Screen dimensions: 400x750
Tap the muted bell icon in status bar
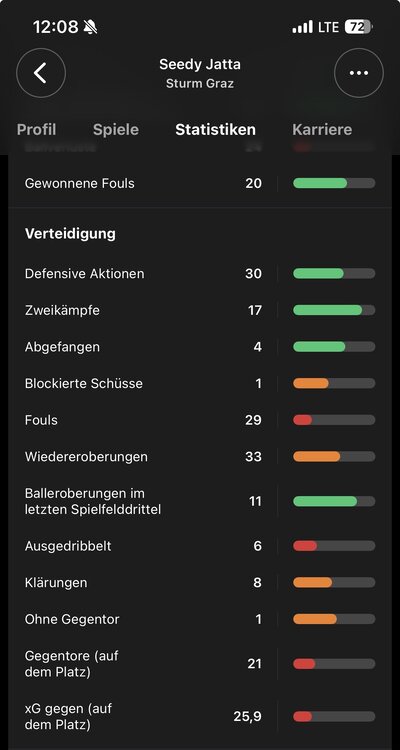pos(90,27)
